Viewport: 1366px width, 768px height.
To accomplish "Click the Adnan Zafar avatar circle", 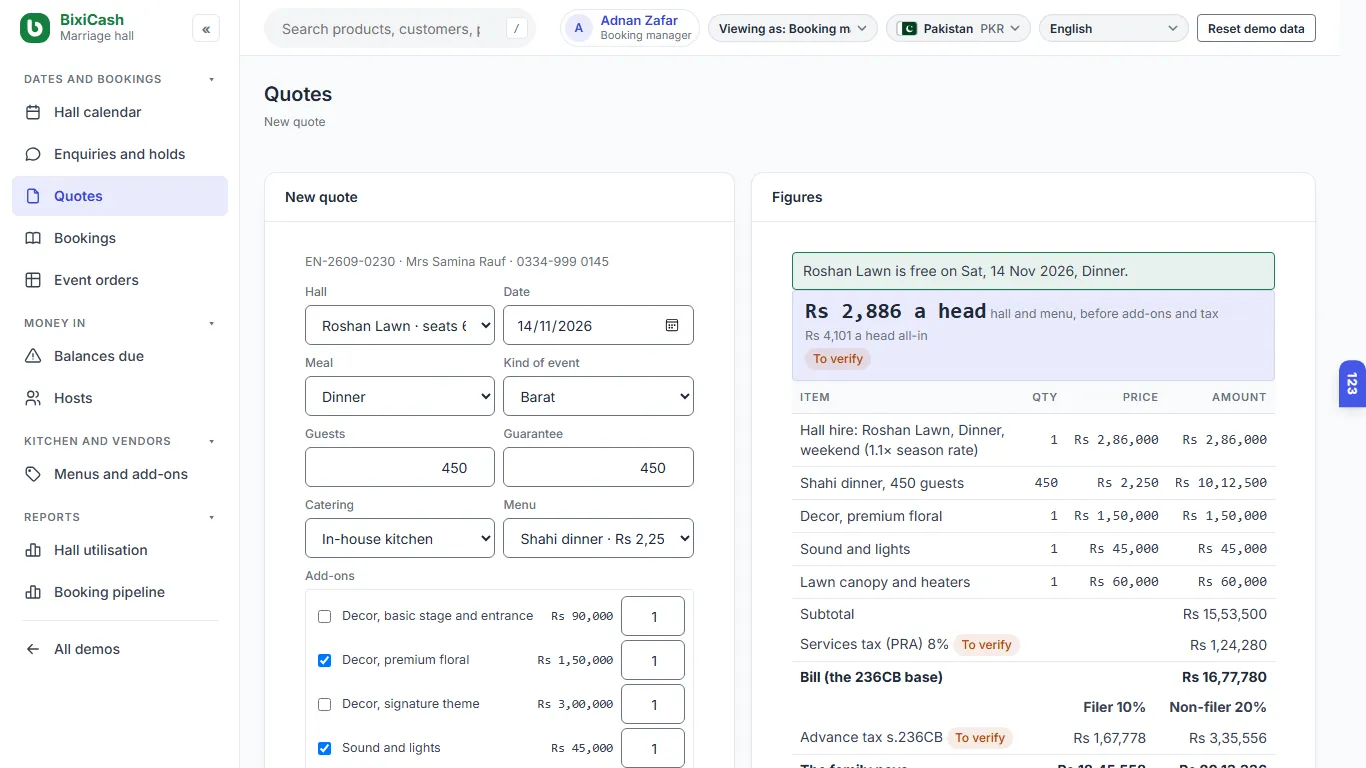I will pyautogui.click(x=579, y=28).
